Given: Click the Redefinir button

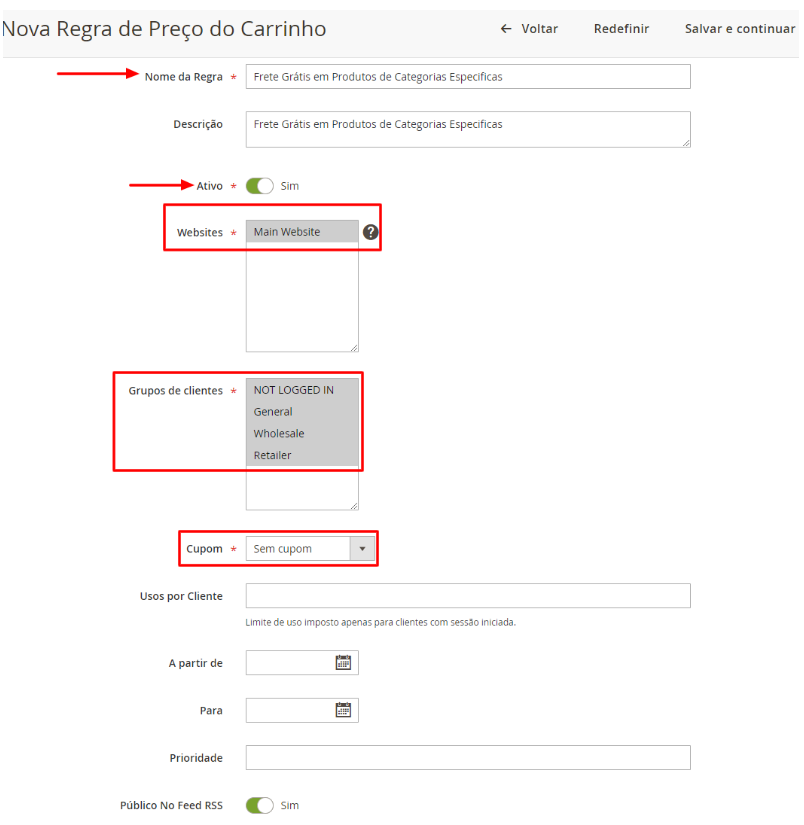Looking at the screenshot, I should (621, 29).
